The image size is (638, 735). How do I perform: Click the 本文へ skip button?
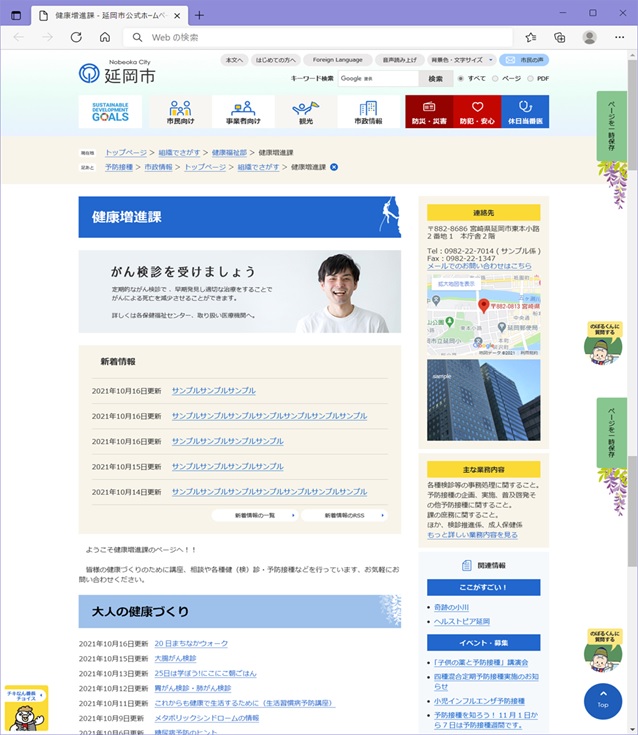[x=234, y=60]
